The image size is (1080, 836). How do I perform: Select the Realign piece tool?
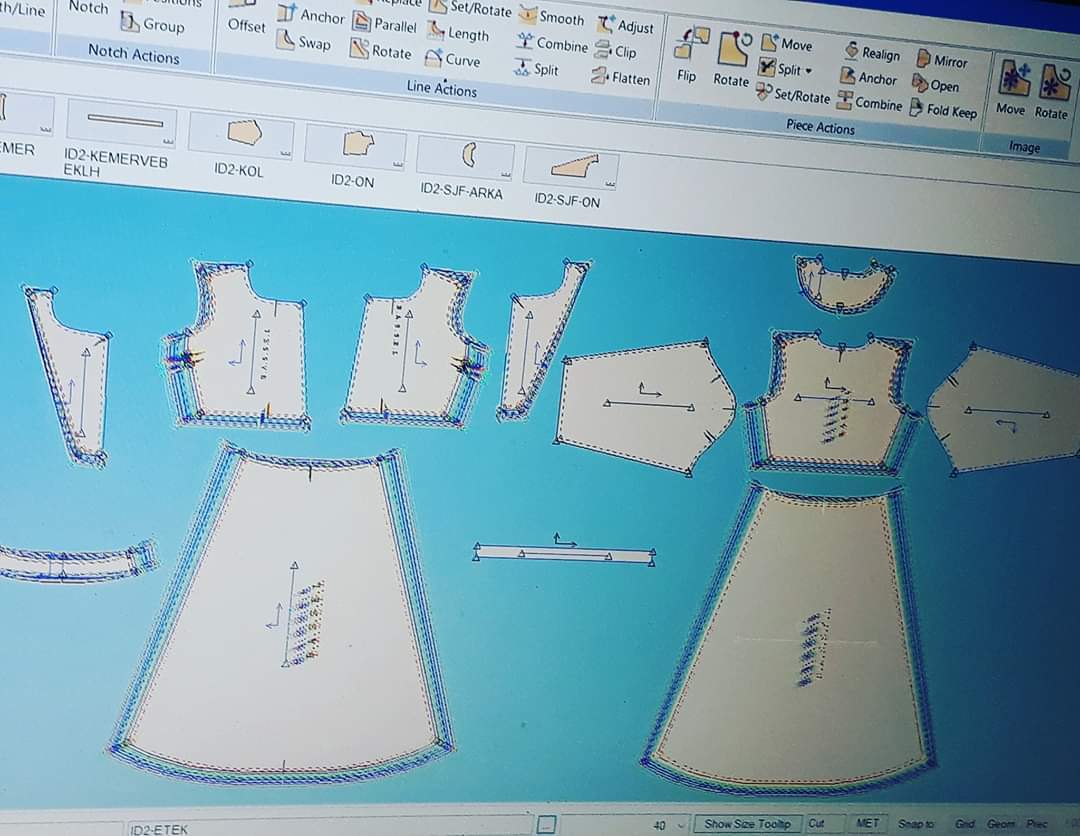(x=872, y=53)
